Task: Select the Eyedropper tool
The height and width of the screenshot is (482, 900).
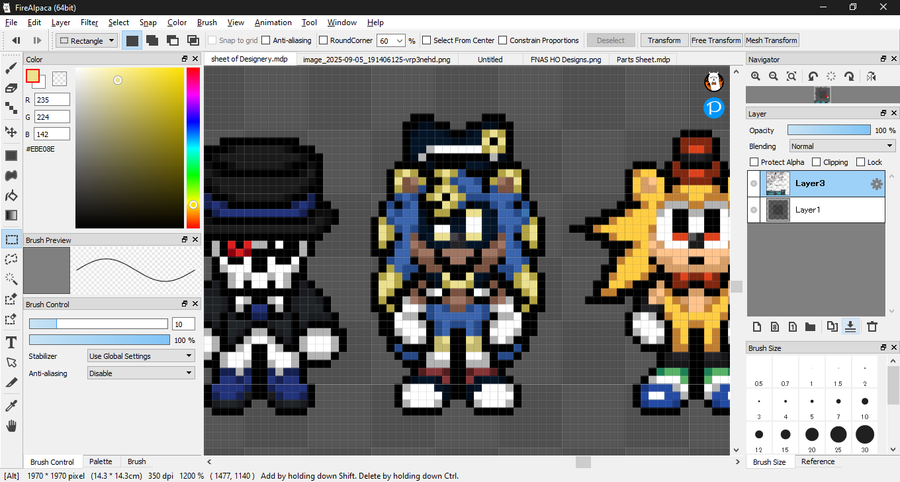Action: click(11, 406)
